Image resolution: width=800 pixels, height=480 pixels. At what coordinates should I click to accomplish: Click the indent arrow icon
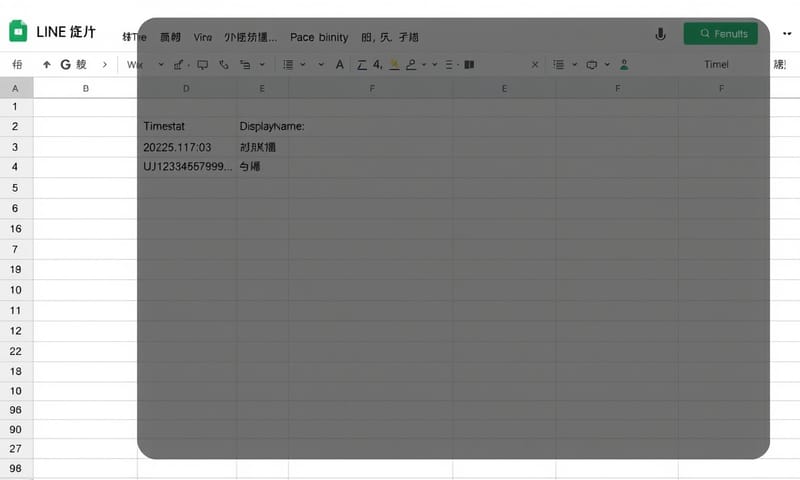[x=245, y=65]
